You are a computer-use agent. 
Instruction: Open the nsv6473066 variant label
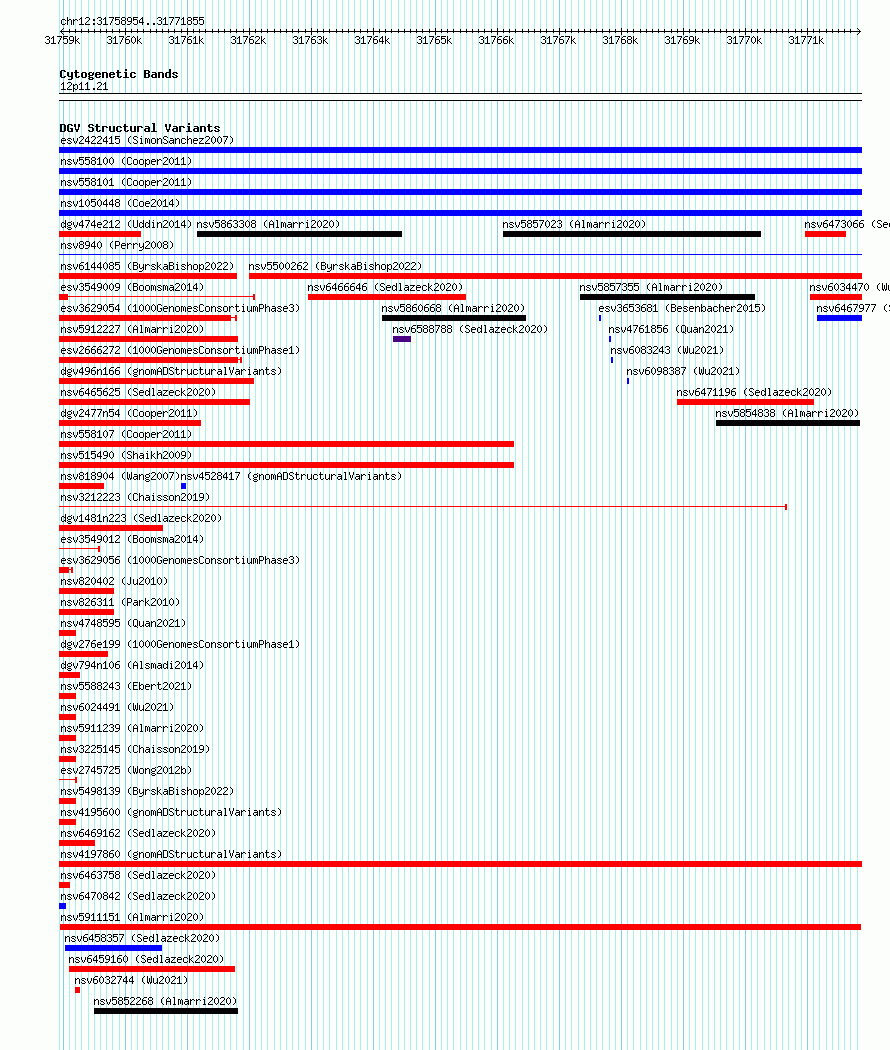tap(847, 224)
